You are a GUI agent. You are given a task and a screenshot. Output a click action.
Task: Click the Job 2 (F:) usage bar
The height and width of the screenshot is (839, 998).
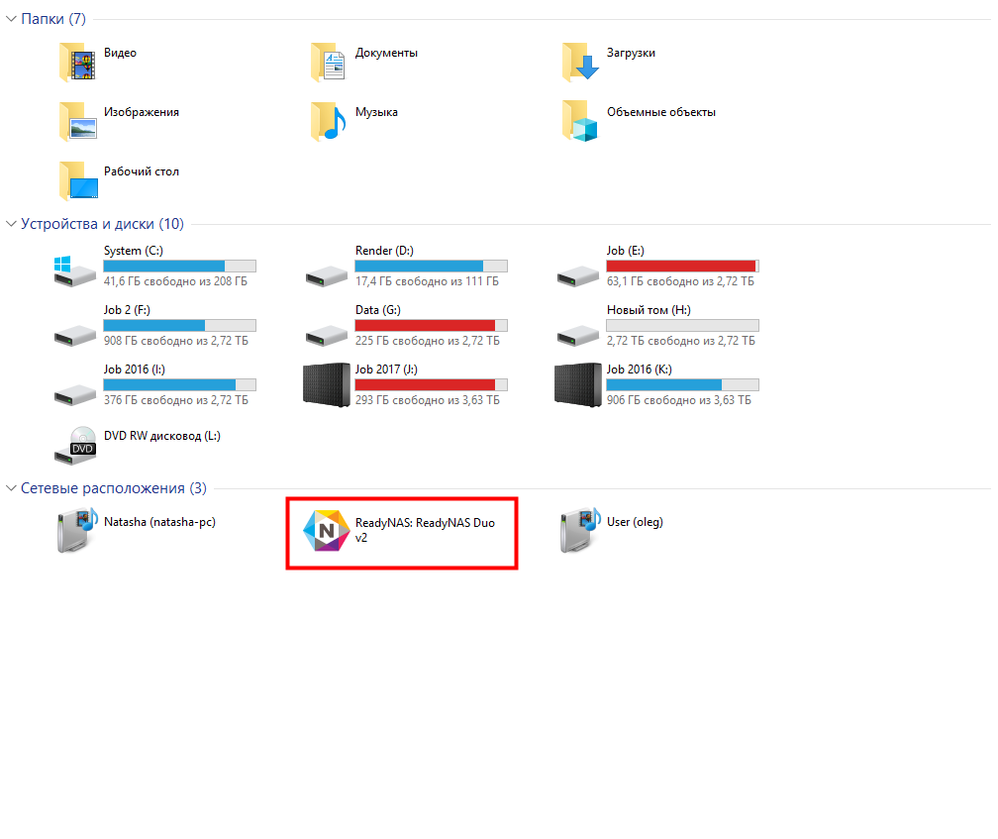click(180, 325)
